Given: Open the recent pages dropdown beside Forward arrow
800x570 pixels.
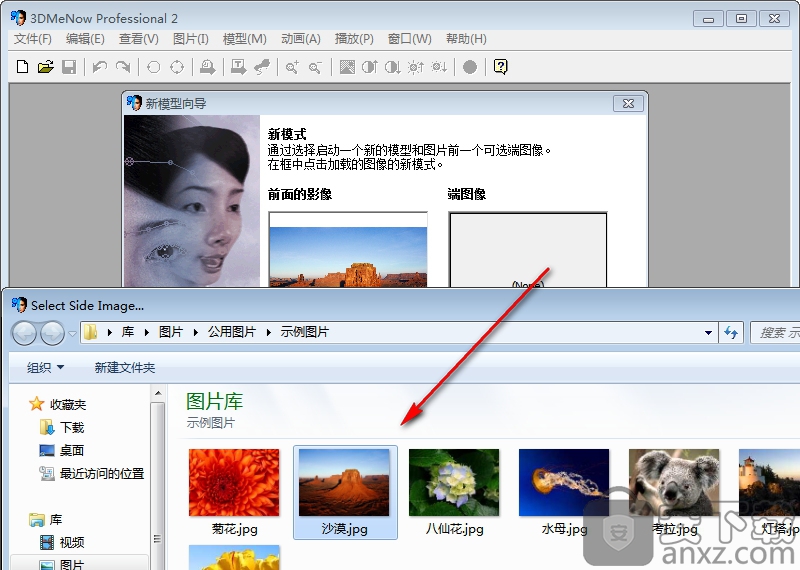Looking at the screenshot, I should tap(72, 334).
